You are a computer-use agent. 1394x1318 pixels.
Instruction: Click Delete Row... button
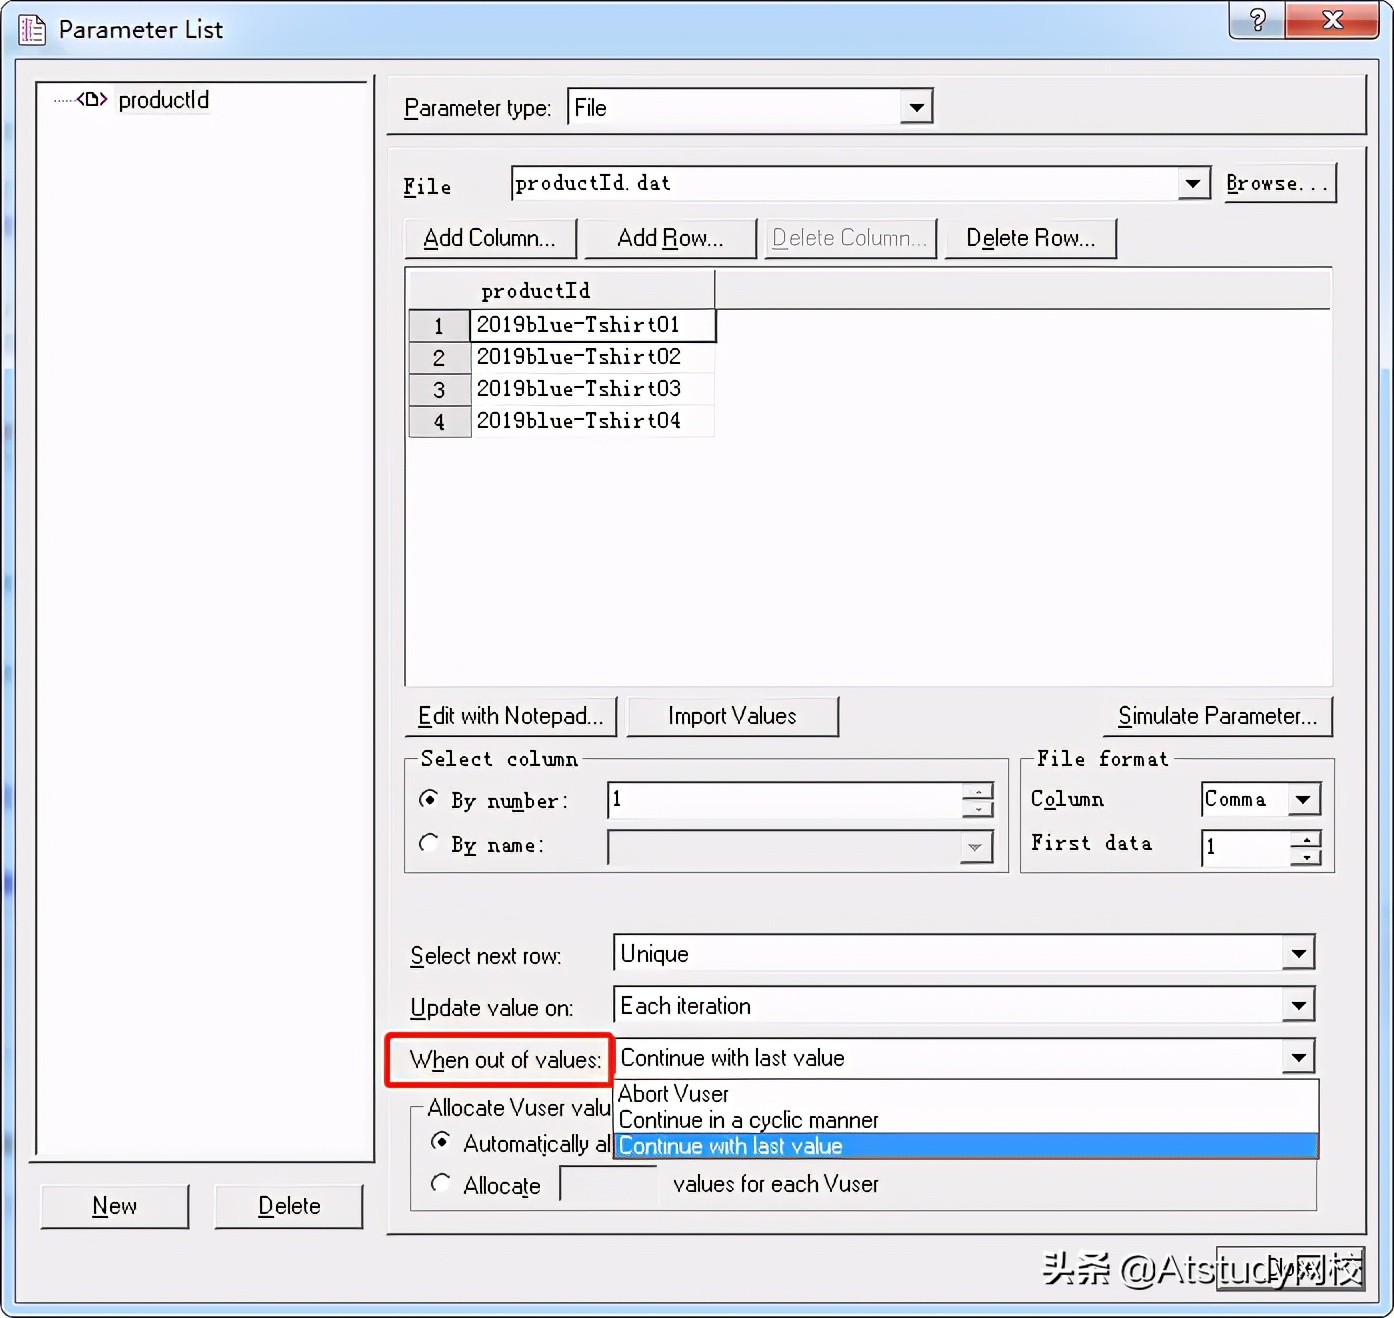pos(1030,238)
